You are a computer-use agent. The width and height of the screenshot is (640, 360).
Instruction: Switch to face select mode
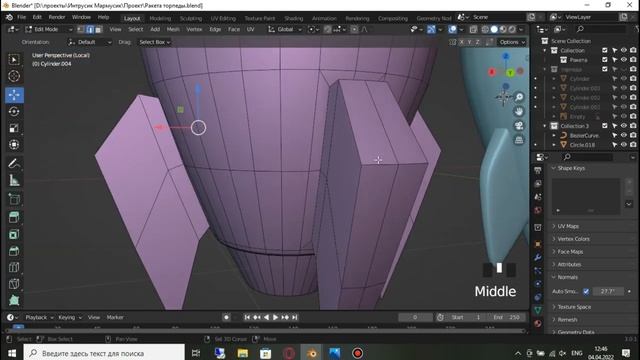(98, 29)
